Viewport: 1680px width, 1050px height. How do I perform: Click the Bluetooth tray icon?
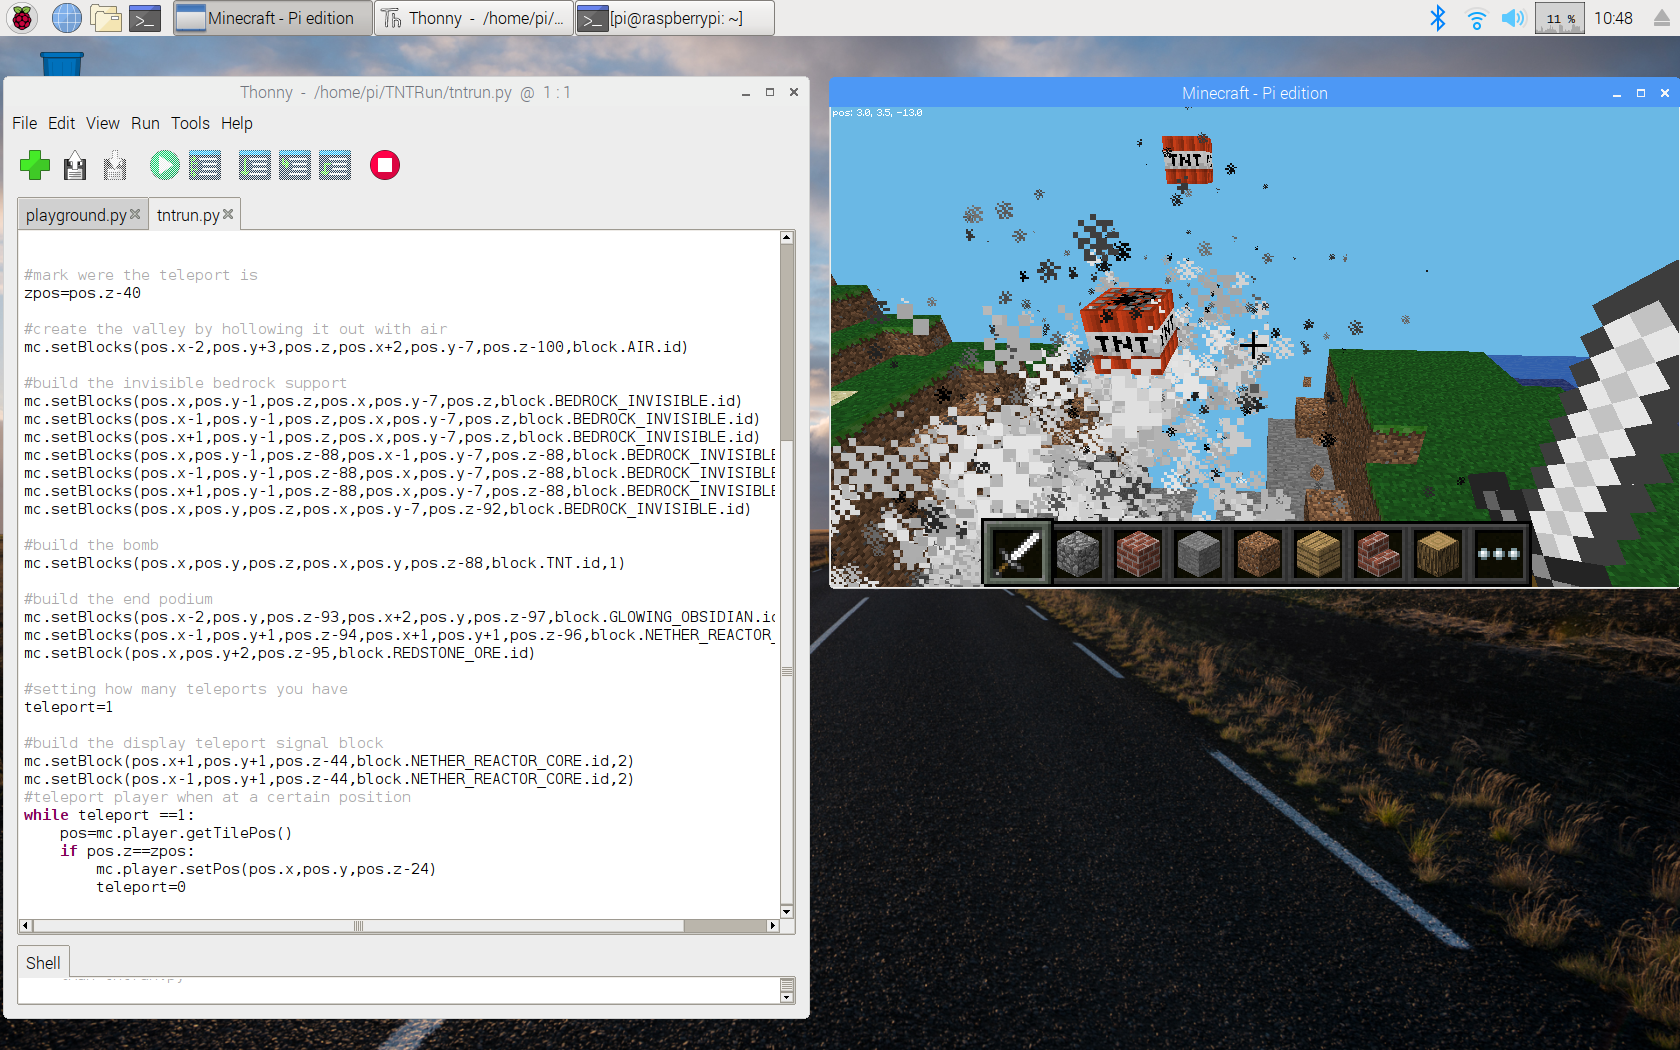1438,18
